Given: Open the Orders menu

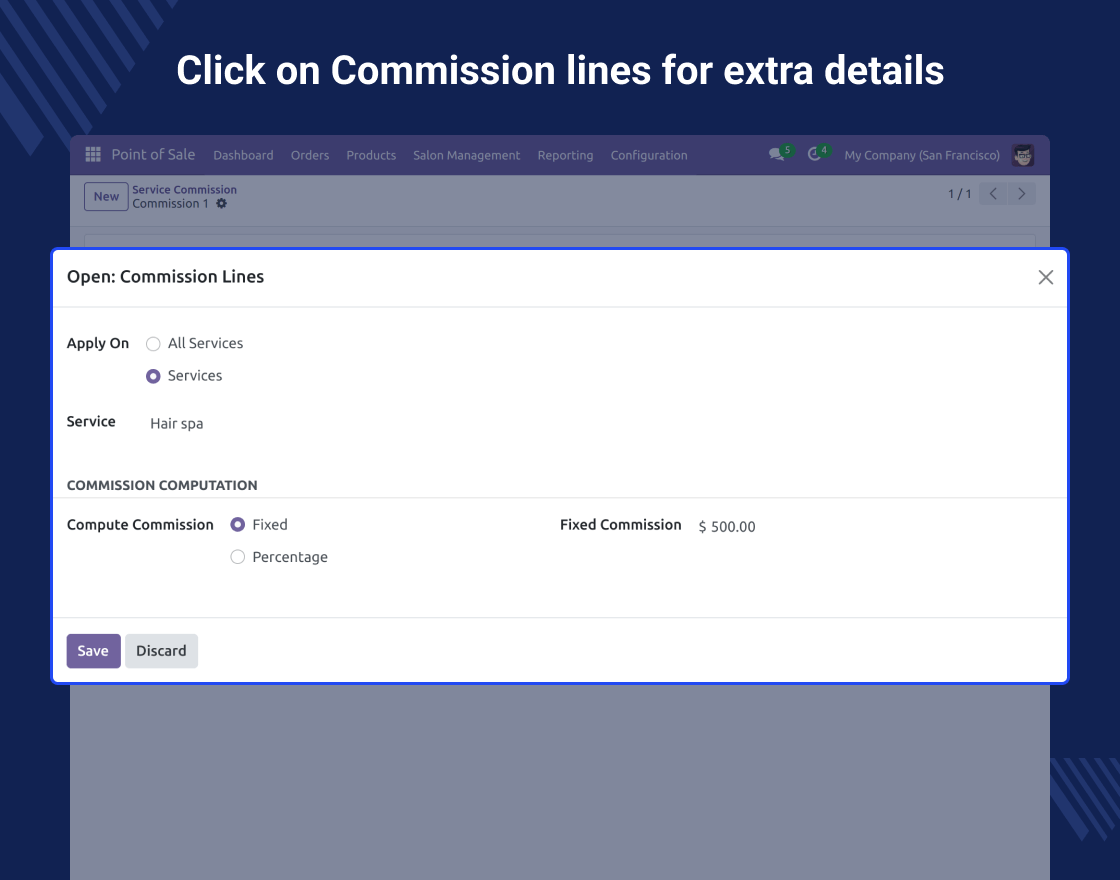Looking at the screenshot, I should pos(310,155).
